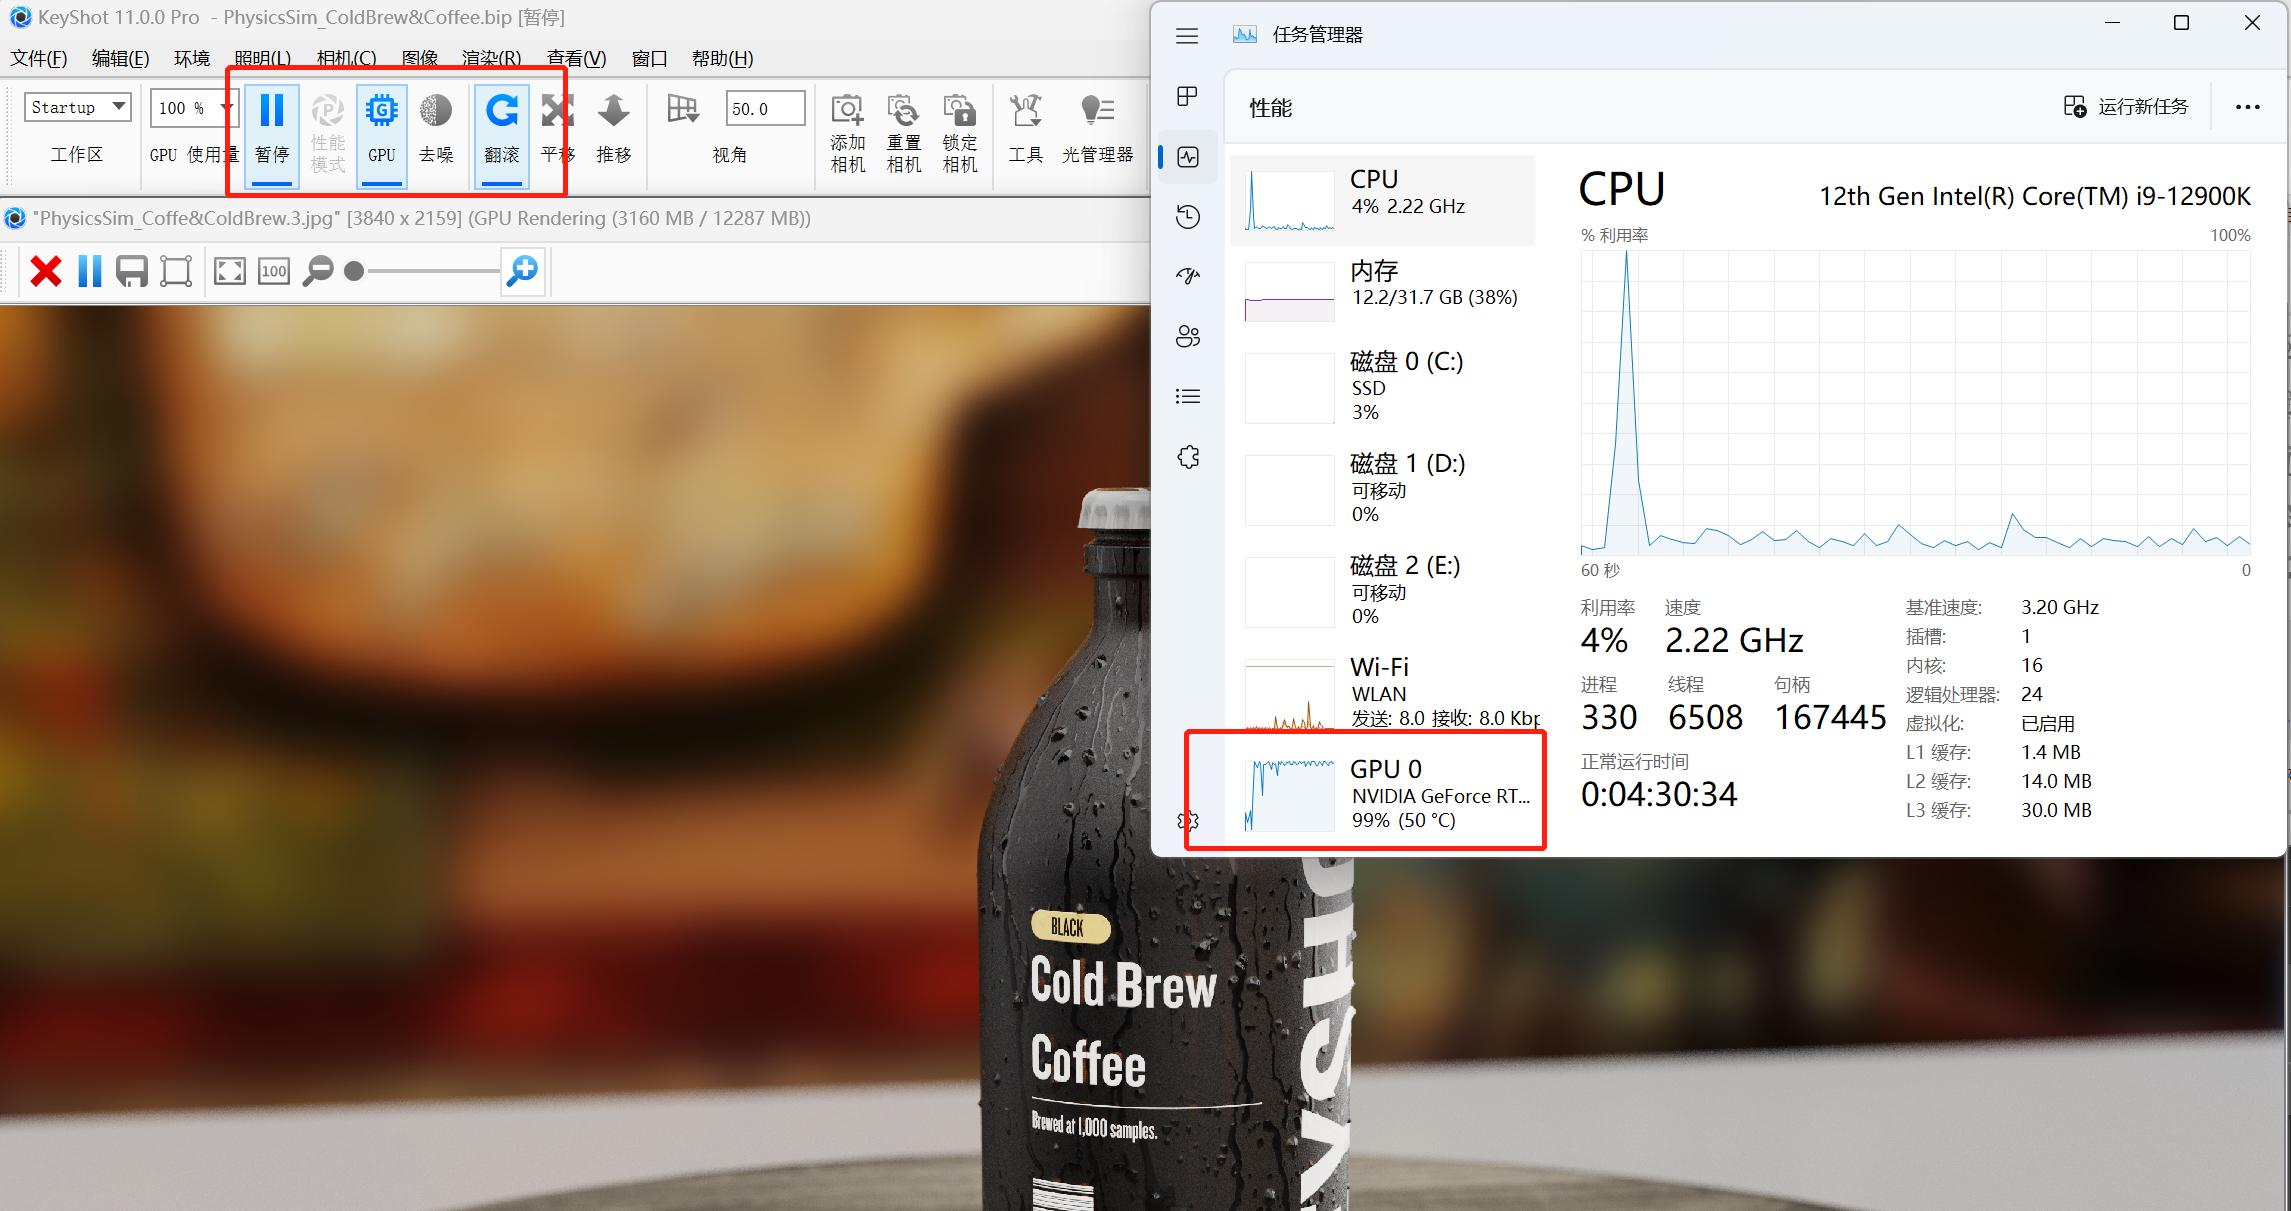Open the 渲染 render menu

489,58
